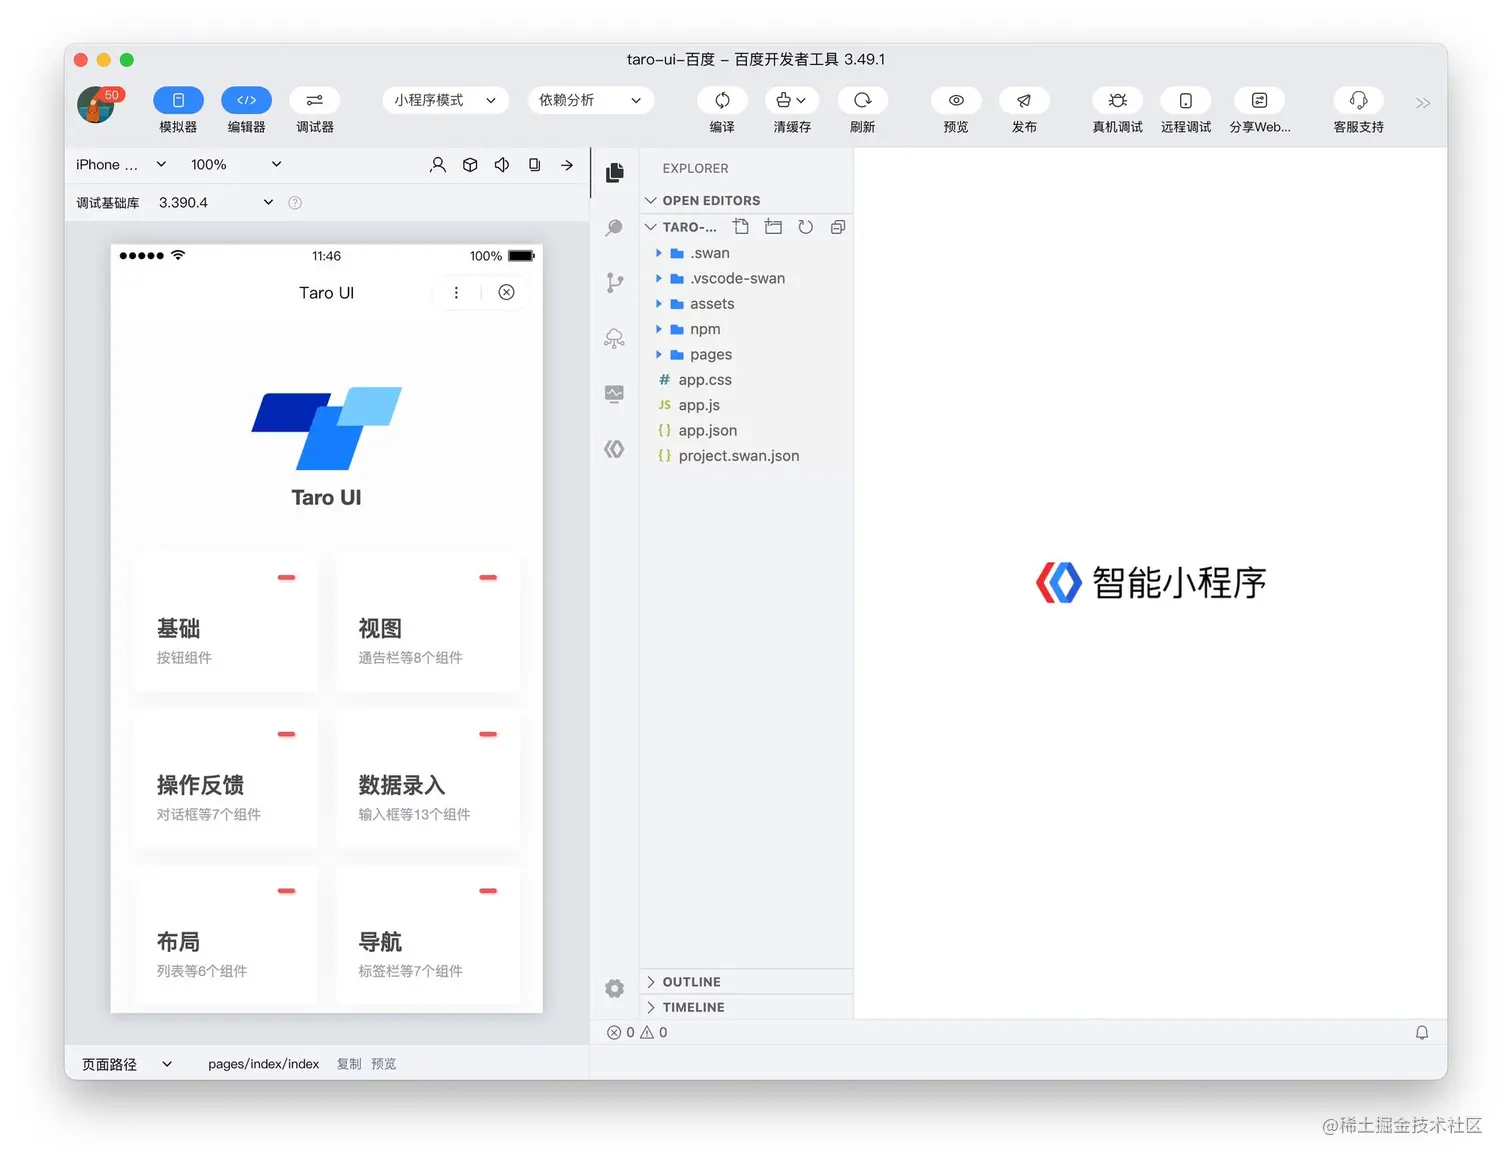Click 复制 to copy the page path
This screenshot has height=1165, width=1512.
point(349,1064)
